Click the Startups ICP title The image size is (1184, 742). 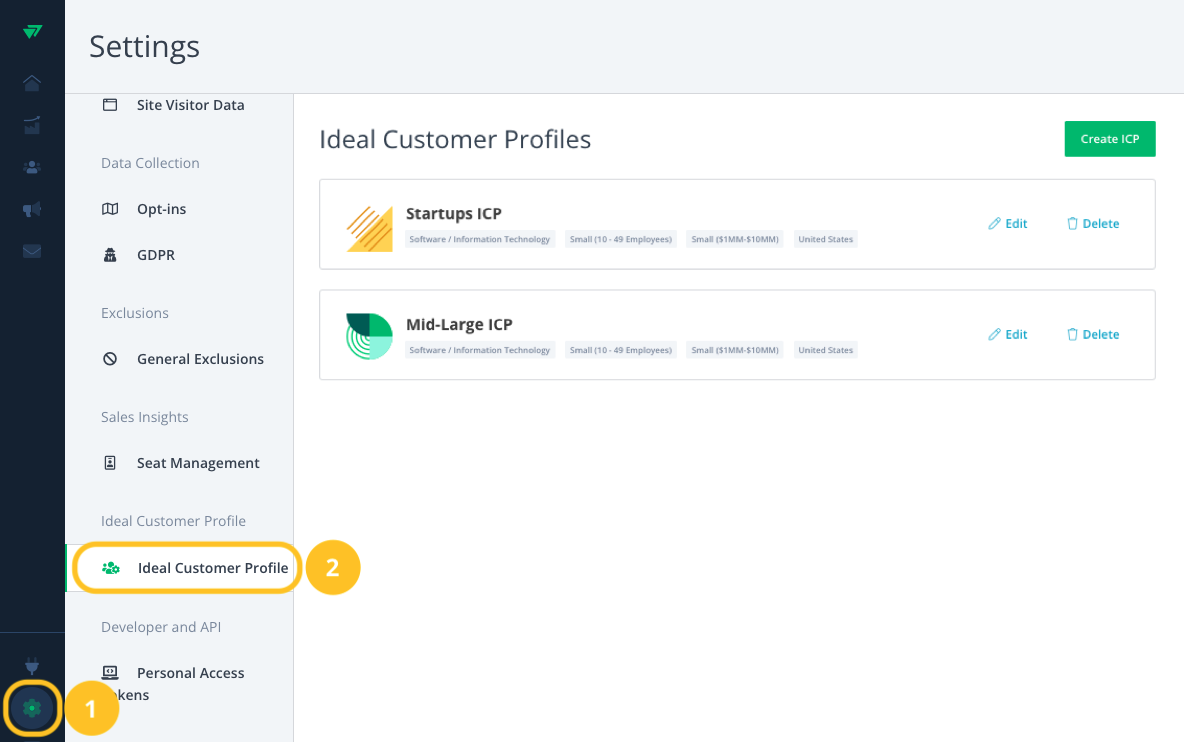(x=454, y=214)
